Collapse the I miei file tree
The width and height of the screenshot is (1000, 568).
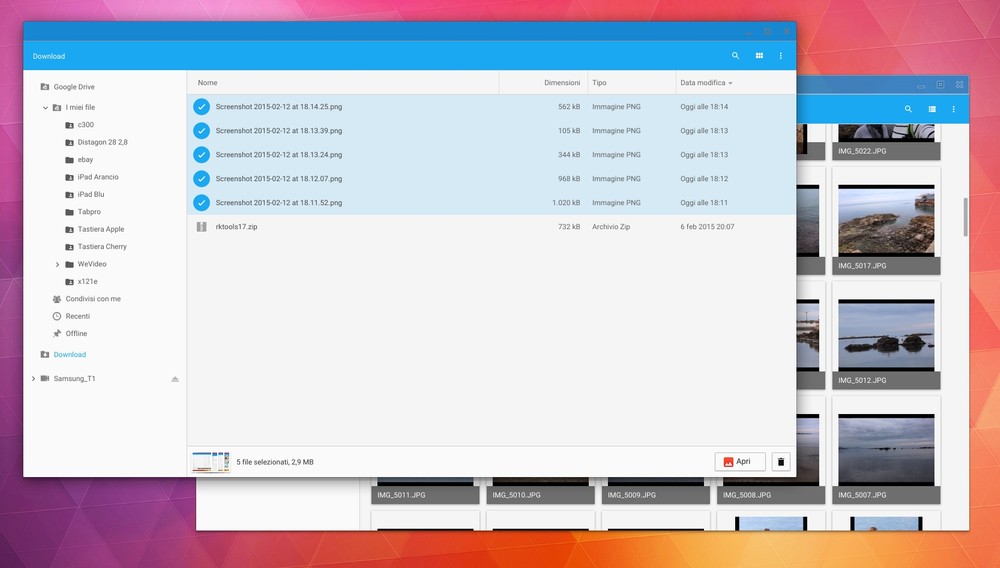click(x=45, y=108)
